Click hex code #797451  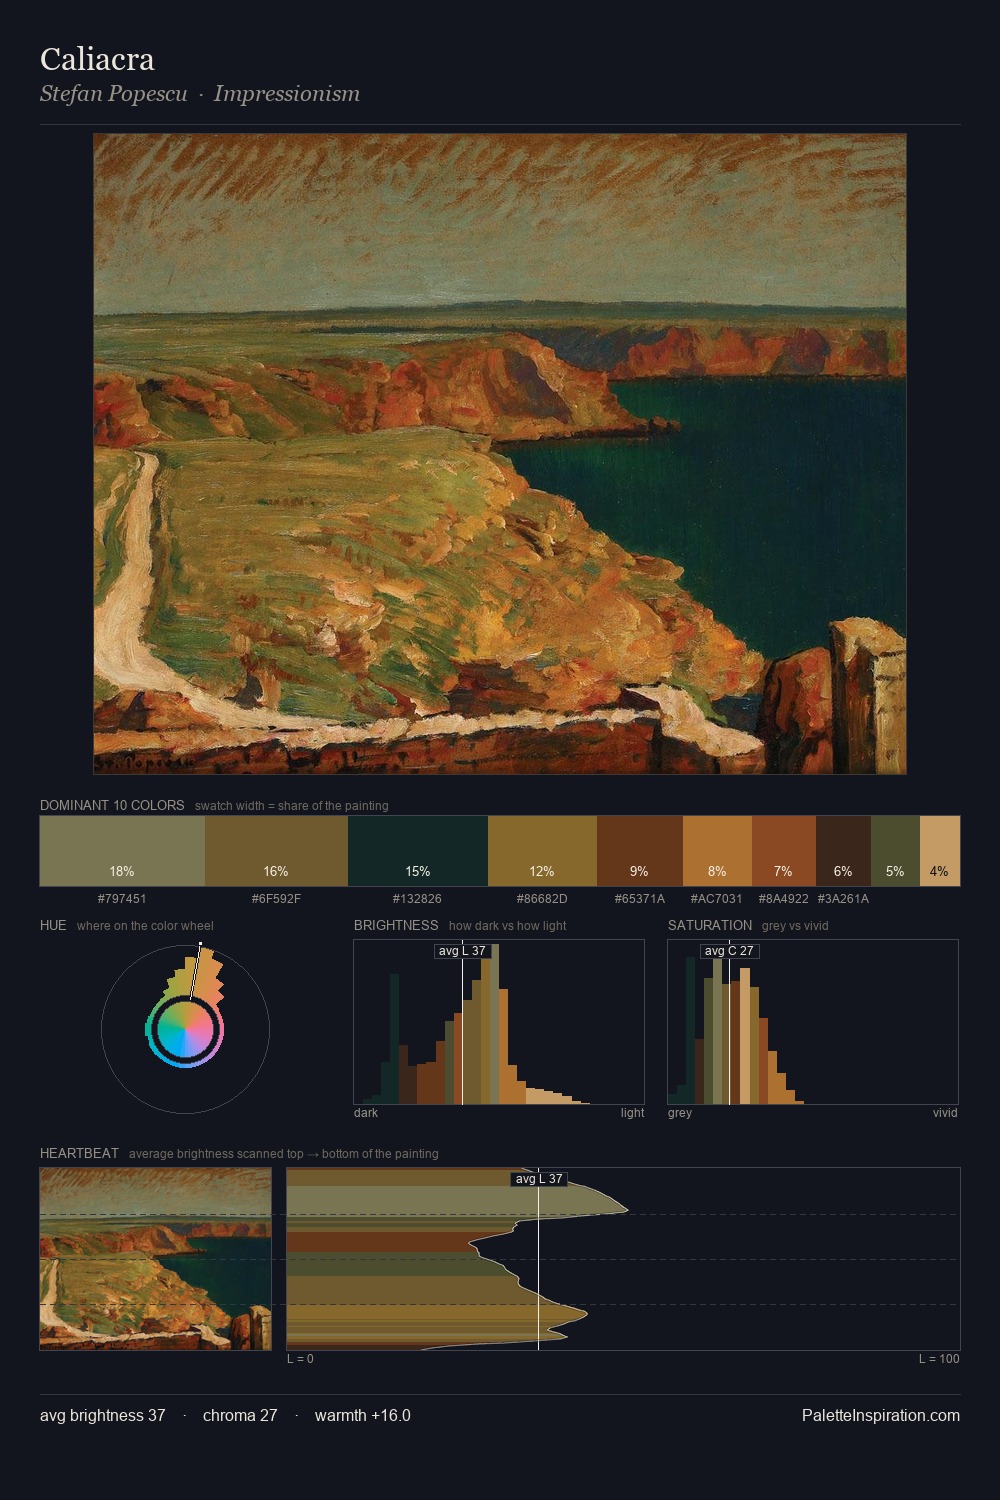coord(122,899)
